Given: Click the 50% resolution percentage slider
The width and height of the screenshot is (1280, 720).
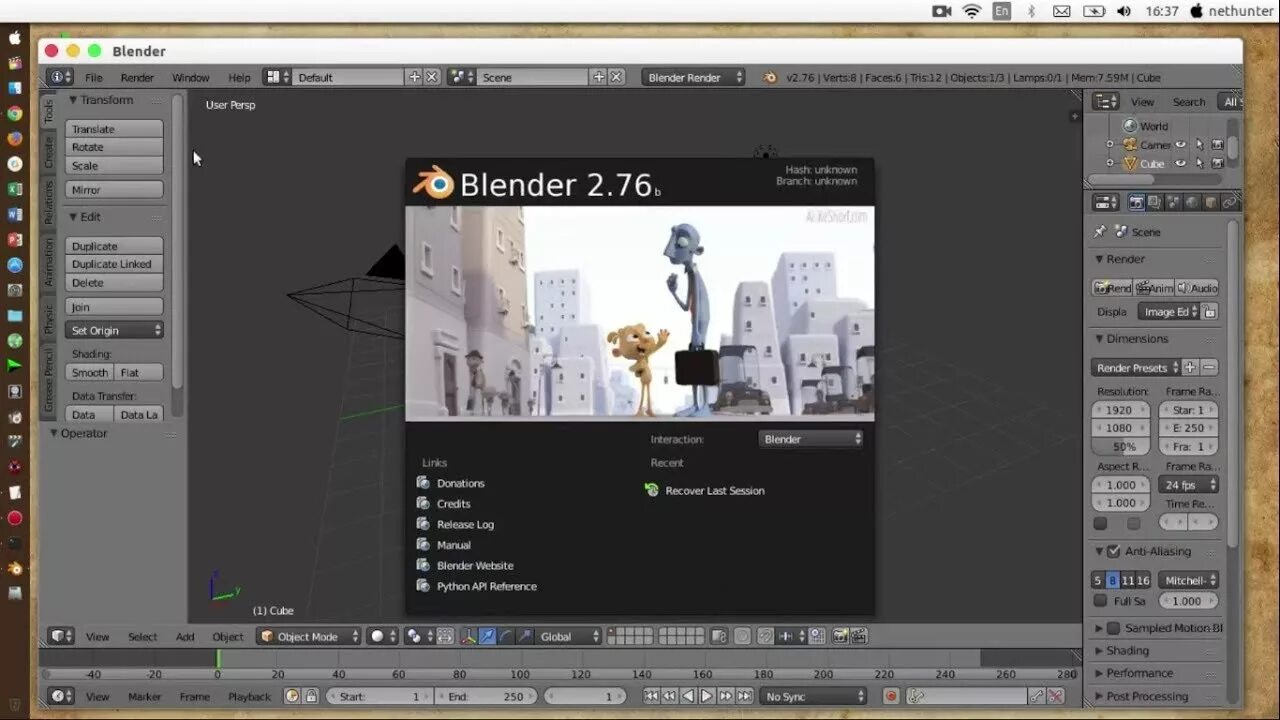Looking at the screenshot, I should [x=1123, y=446].
